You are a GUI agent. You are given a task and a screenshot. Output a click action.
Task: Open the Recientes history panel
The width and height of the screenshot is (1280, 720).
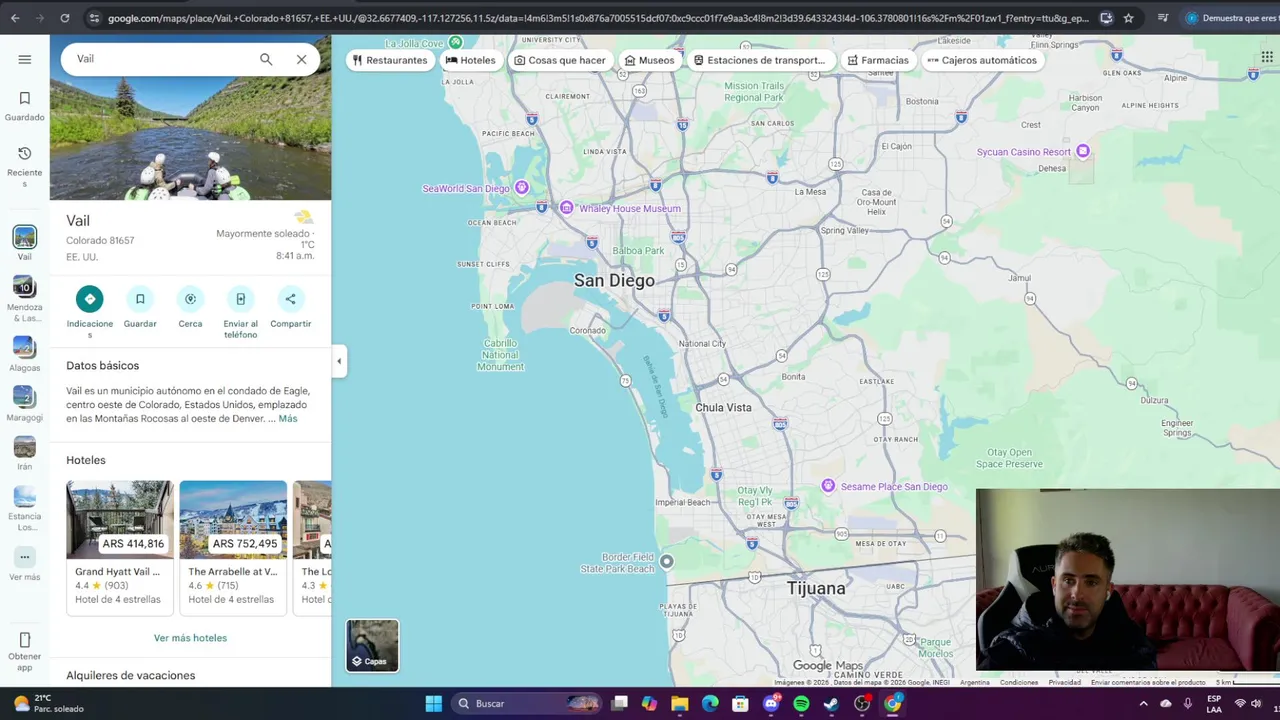pyautogui.click(x=24, y=166)
